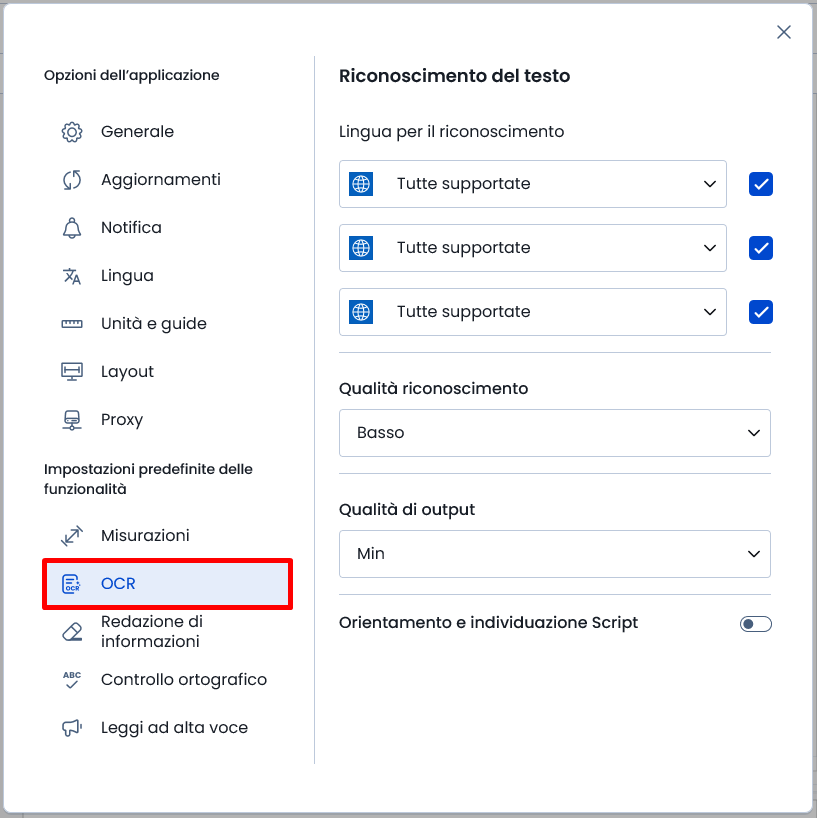The height and width of the screenshot is (818, 817).
Task: Click the Layout monitor icon
Action: click(x=72, y=372)
